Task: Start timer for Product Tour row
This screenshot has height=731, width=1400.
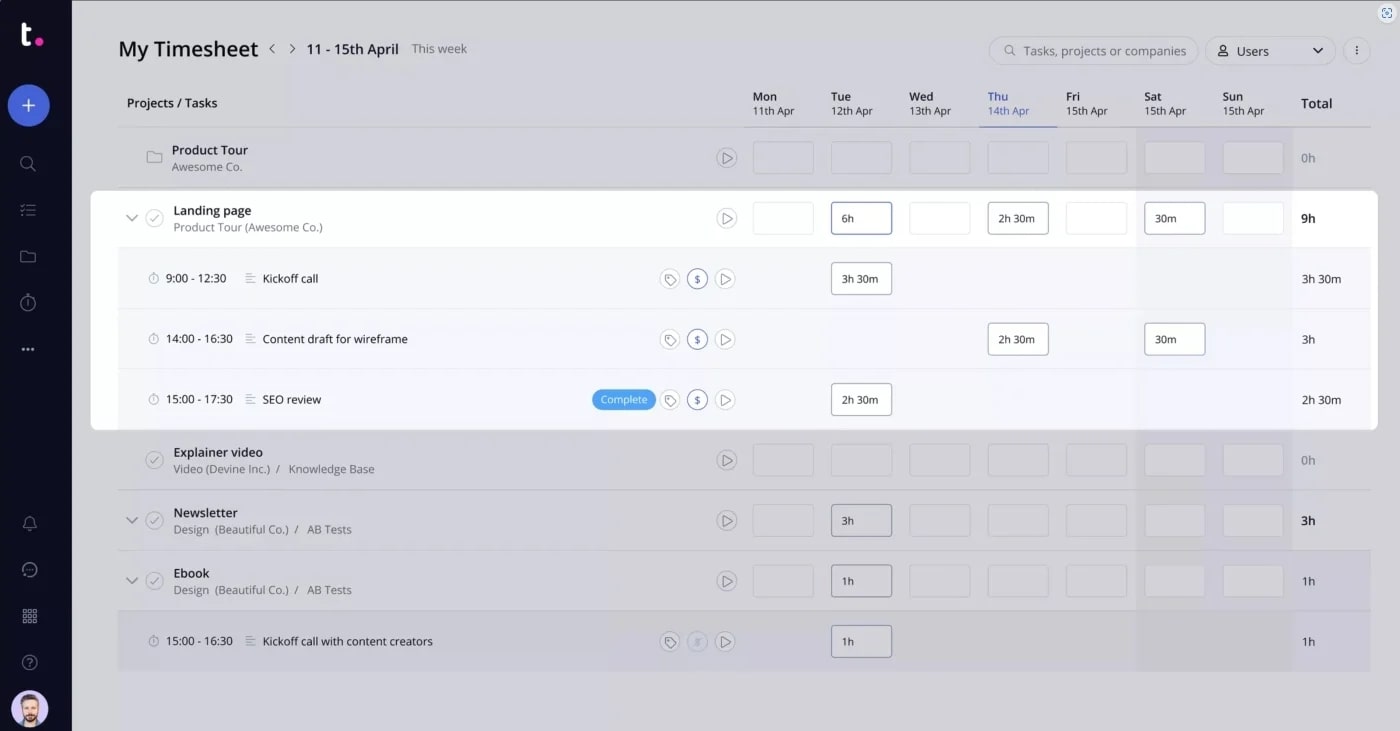Action: coord(726,158)
